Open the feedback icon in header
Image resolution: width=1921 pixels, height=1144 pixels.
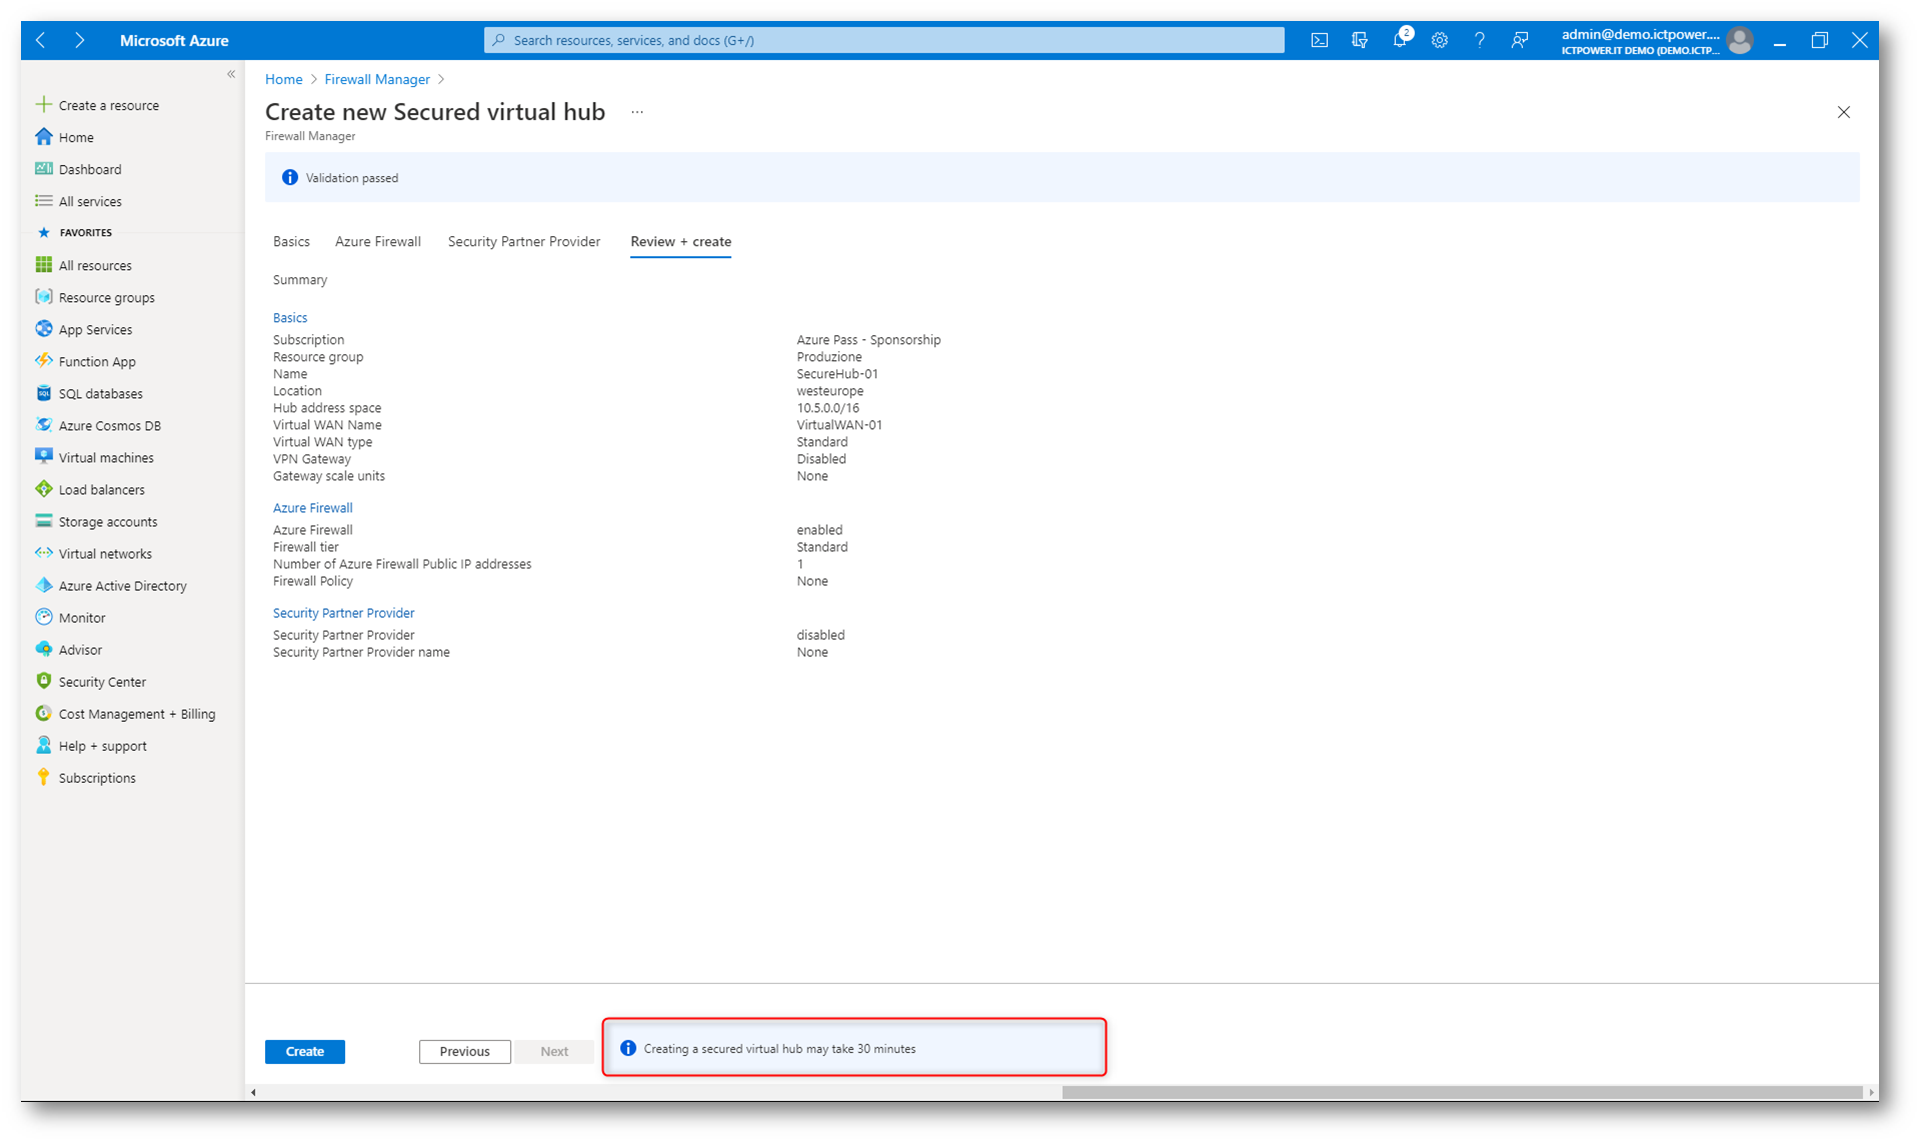[x=1519, y=40]
